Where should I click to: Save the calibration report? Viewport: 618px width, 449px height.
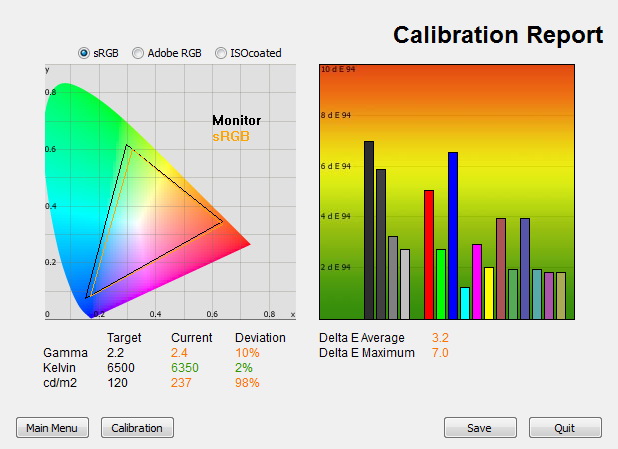(x=480, y=428)
